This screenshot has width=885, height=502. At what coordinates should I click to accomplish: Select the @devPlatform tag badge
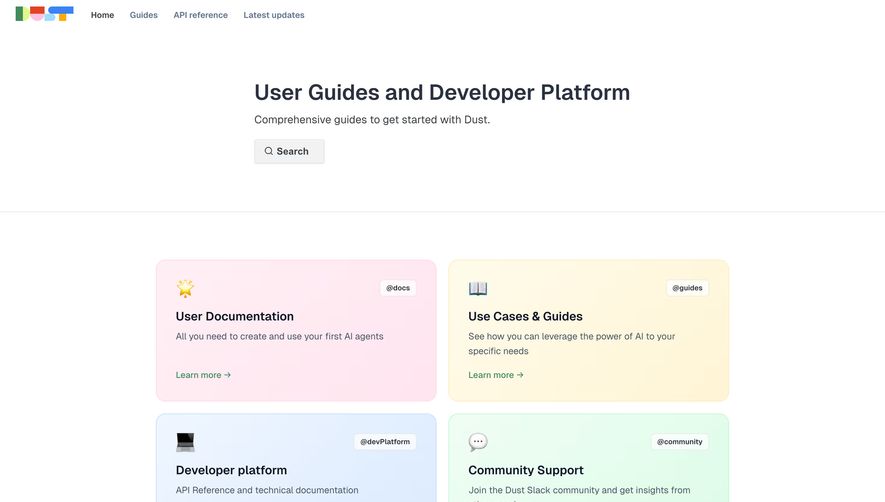pyautogui.click(x=385, y=442)
